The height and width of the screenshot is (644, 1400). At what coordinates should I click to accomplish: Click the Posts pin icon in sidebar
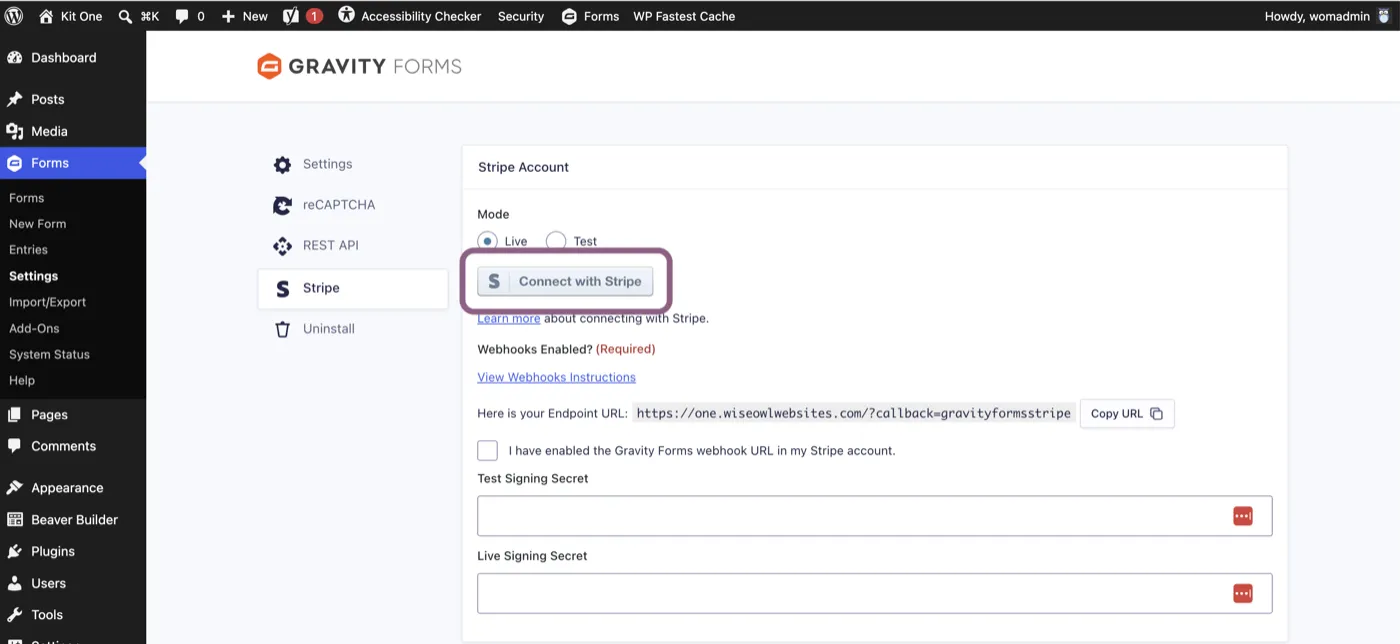pos(15,99)
